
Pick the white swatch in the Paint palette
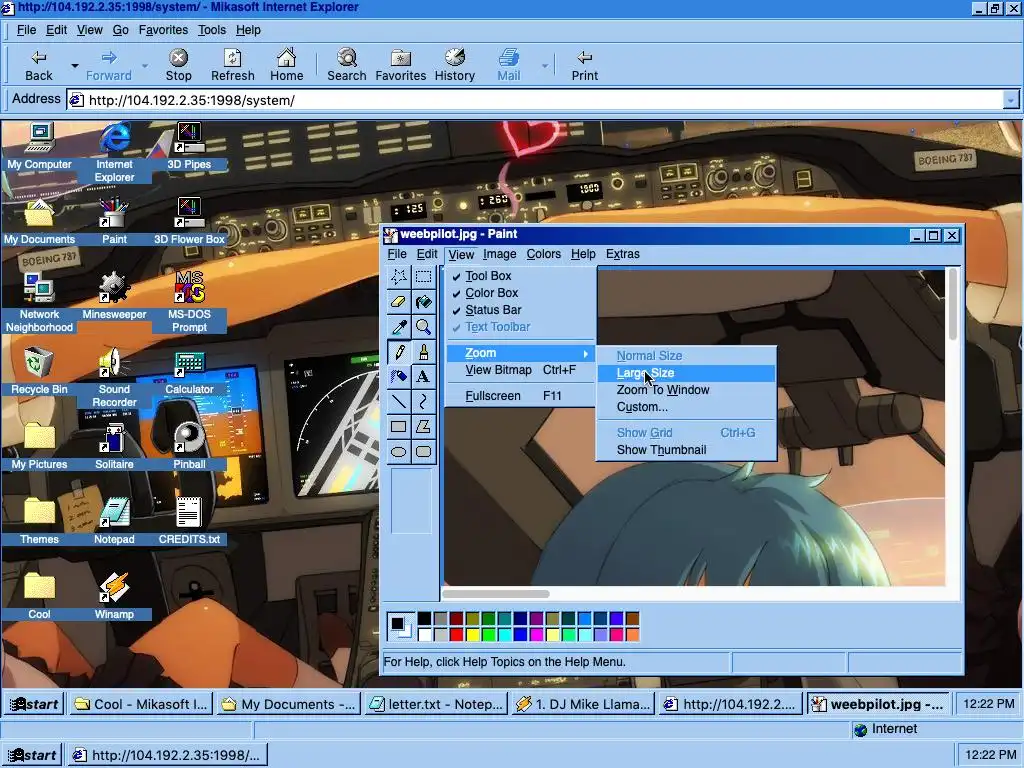424,634
